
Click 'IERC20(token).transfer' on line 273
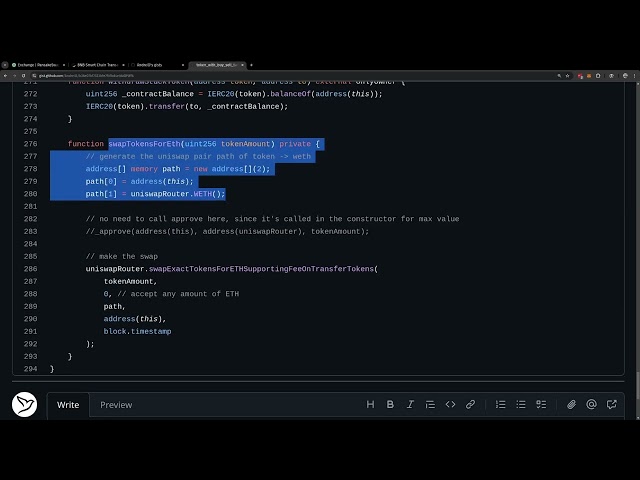133,107
